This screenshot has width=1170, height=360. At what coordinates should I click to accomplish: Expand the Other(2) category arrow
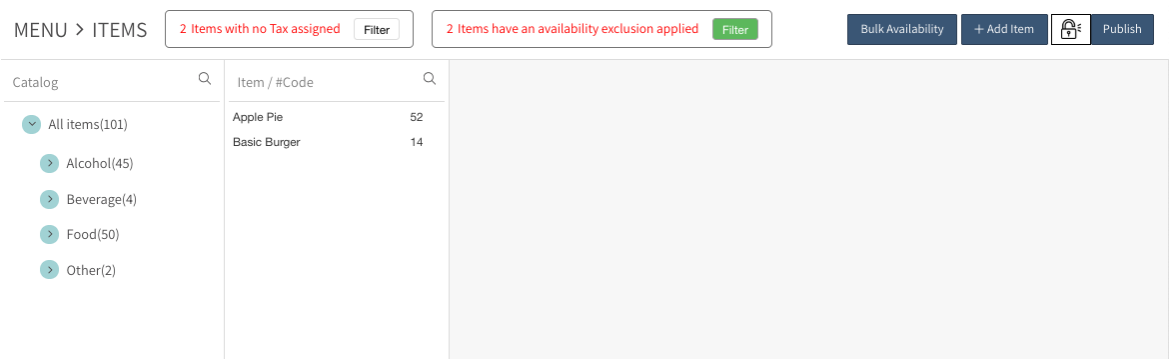49,270
